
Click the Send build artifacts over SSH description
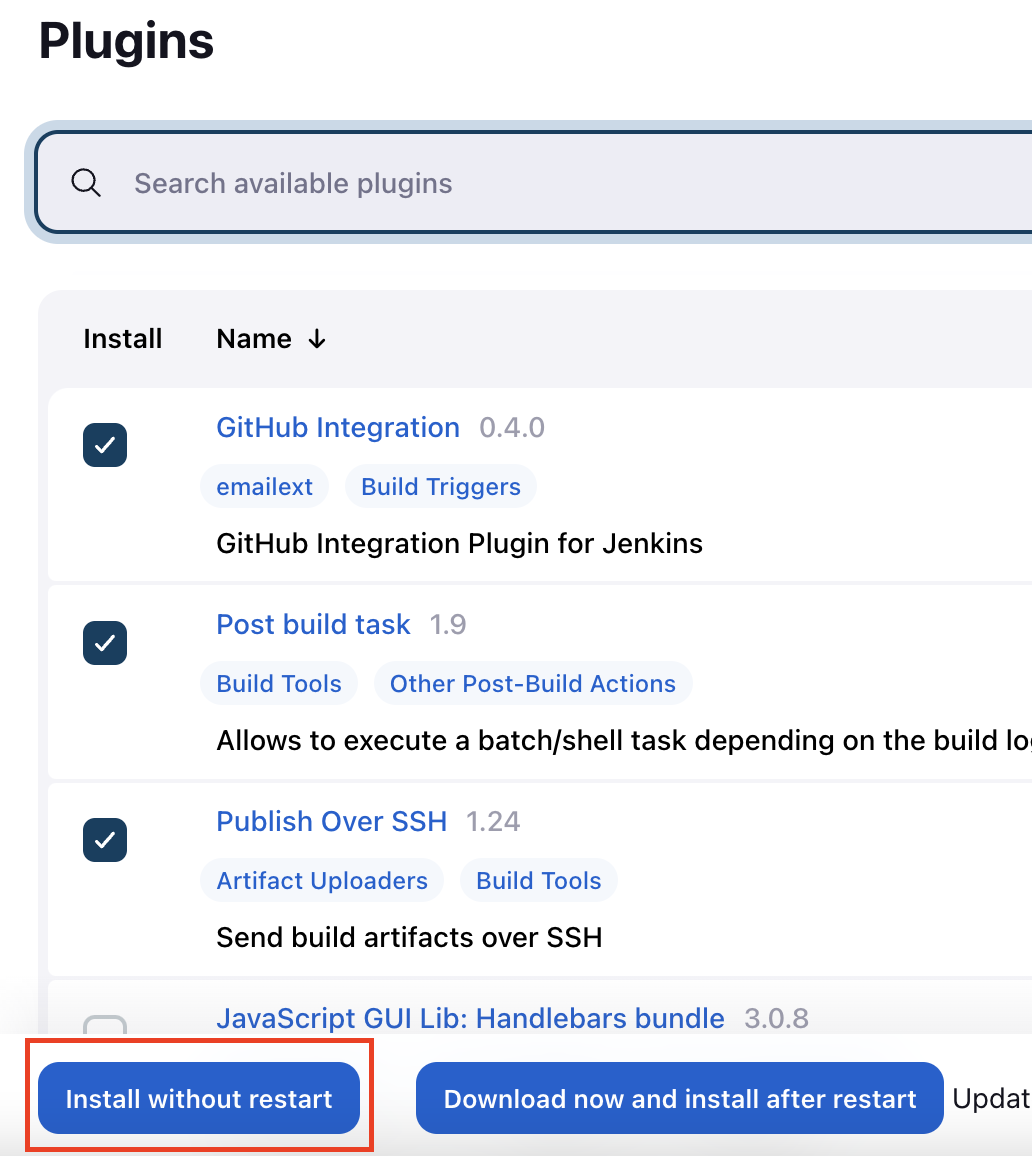coord(409,937)
